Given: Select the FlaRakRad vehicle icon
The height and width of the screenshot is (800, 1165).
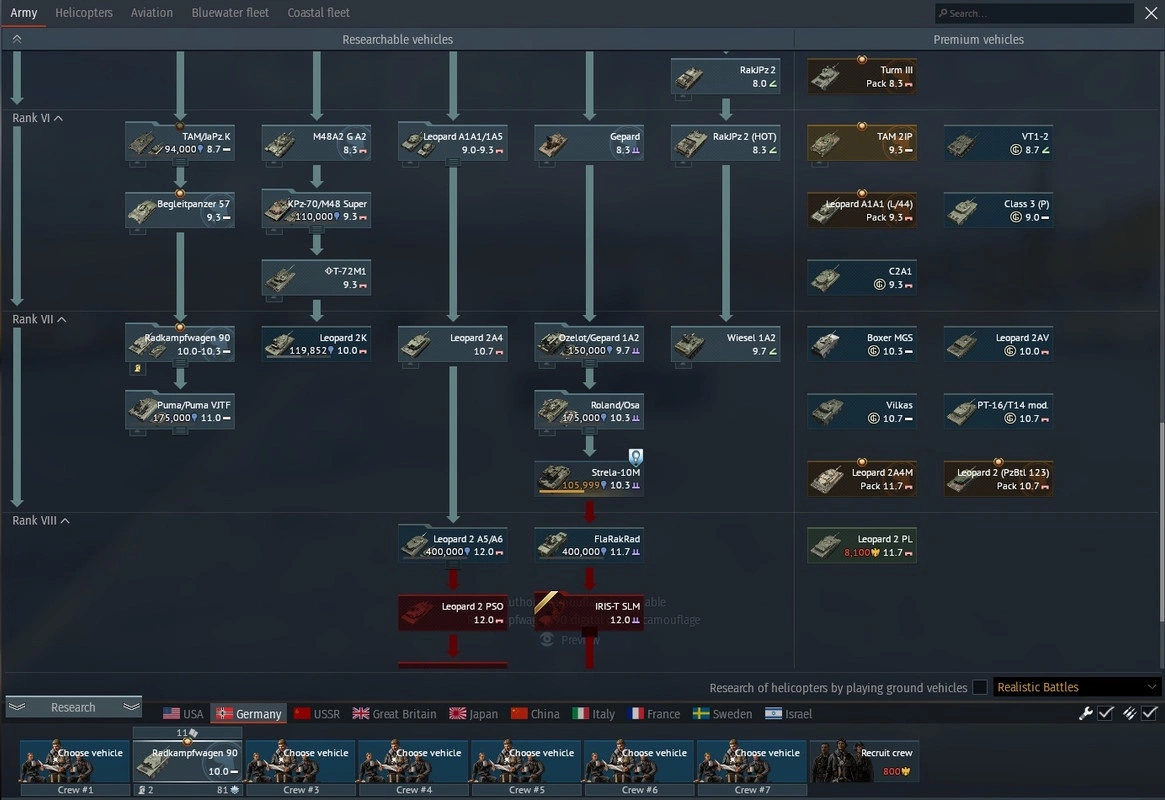Looking at the screenshot, I should click(589, 545).
